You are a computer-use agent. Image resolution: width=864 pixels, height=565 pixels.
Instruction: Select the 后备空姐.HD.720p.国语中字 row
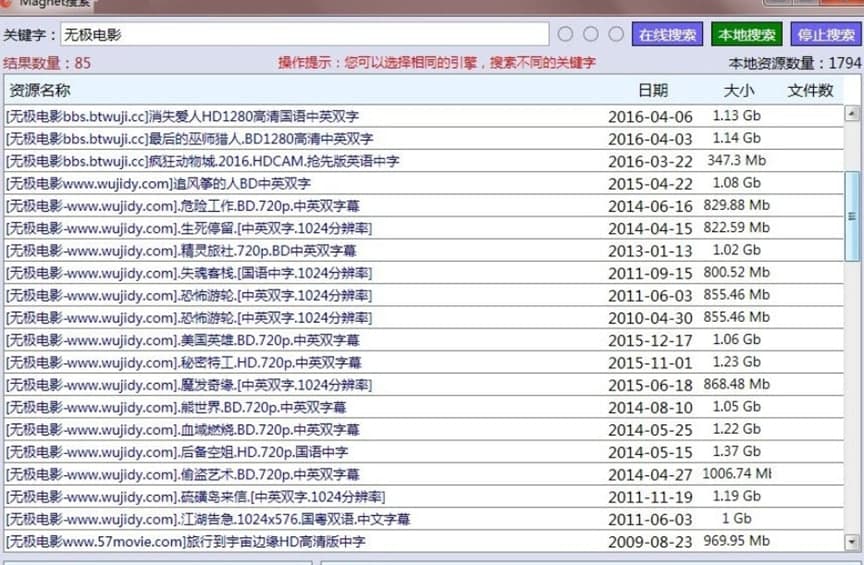[x=424, y=452]
